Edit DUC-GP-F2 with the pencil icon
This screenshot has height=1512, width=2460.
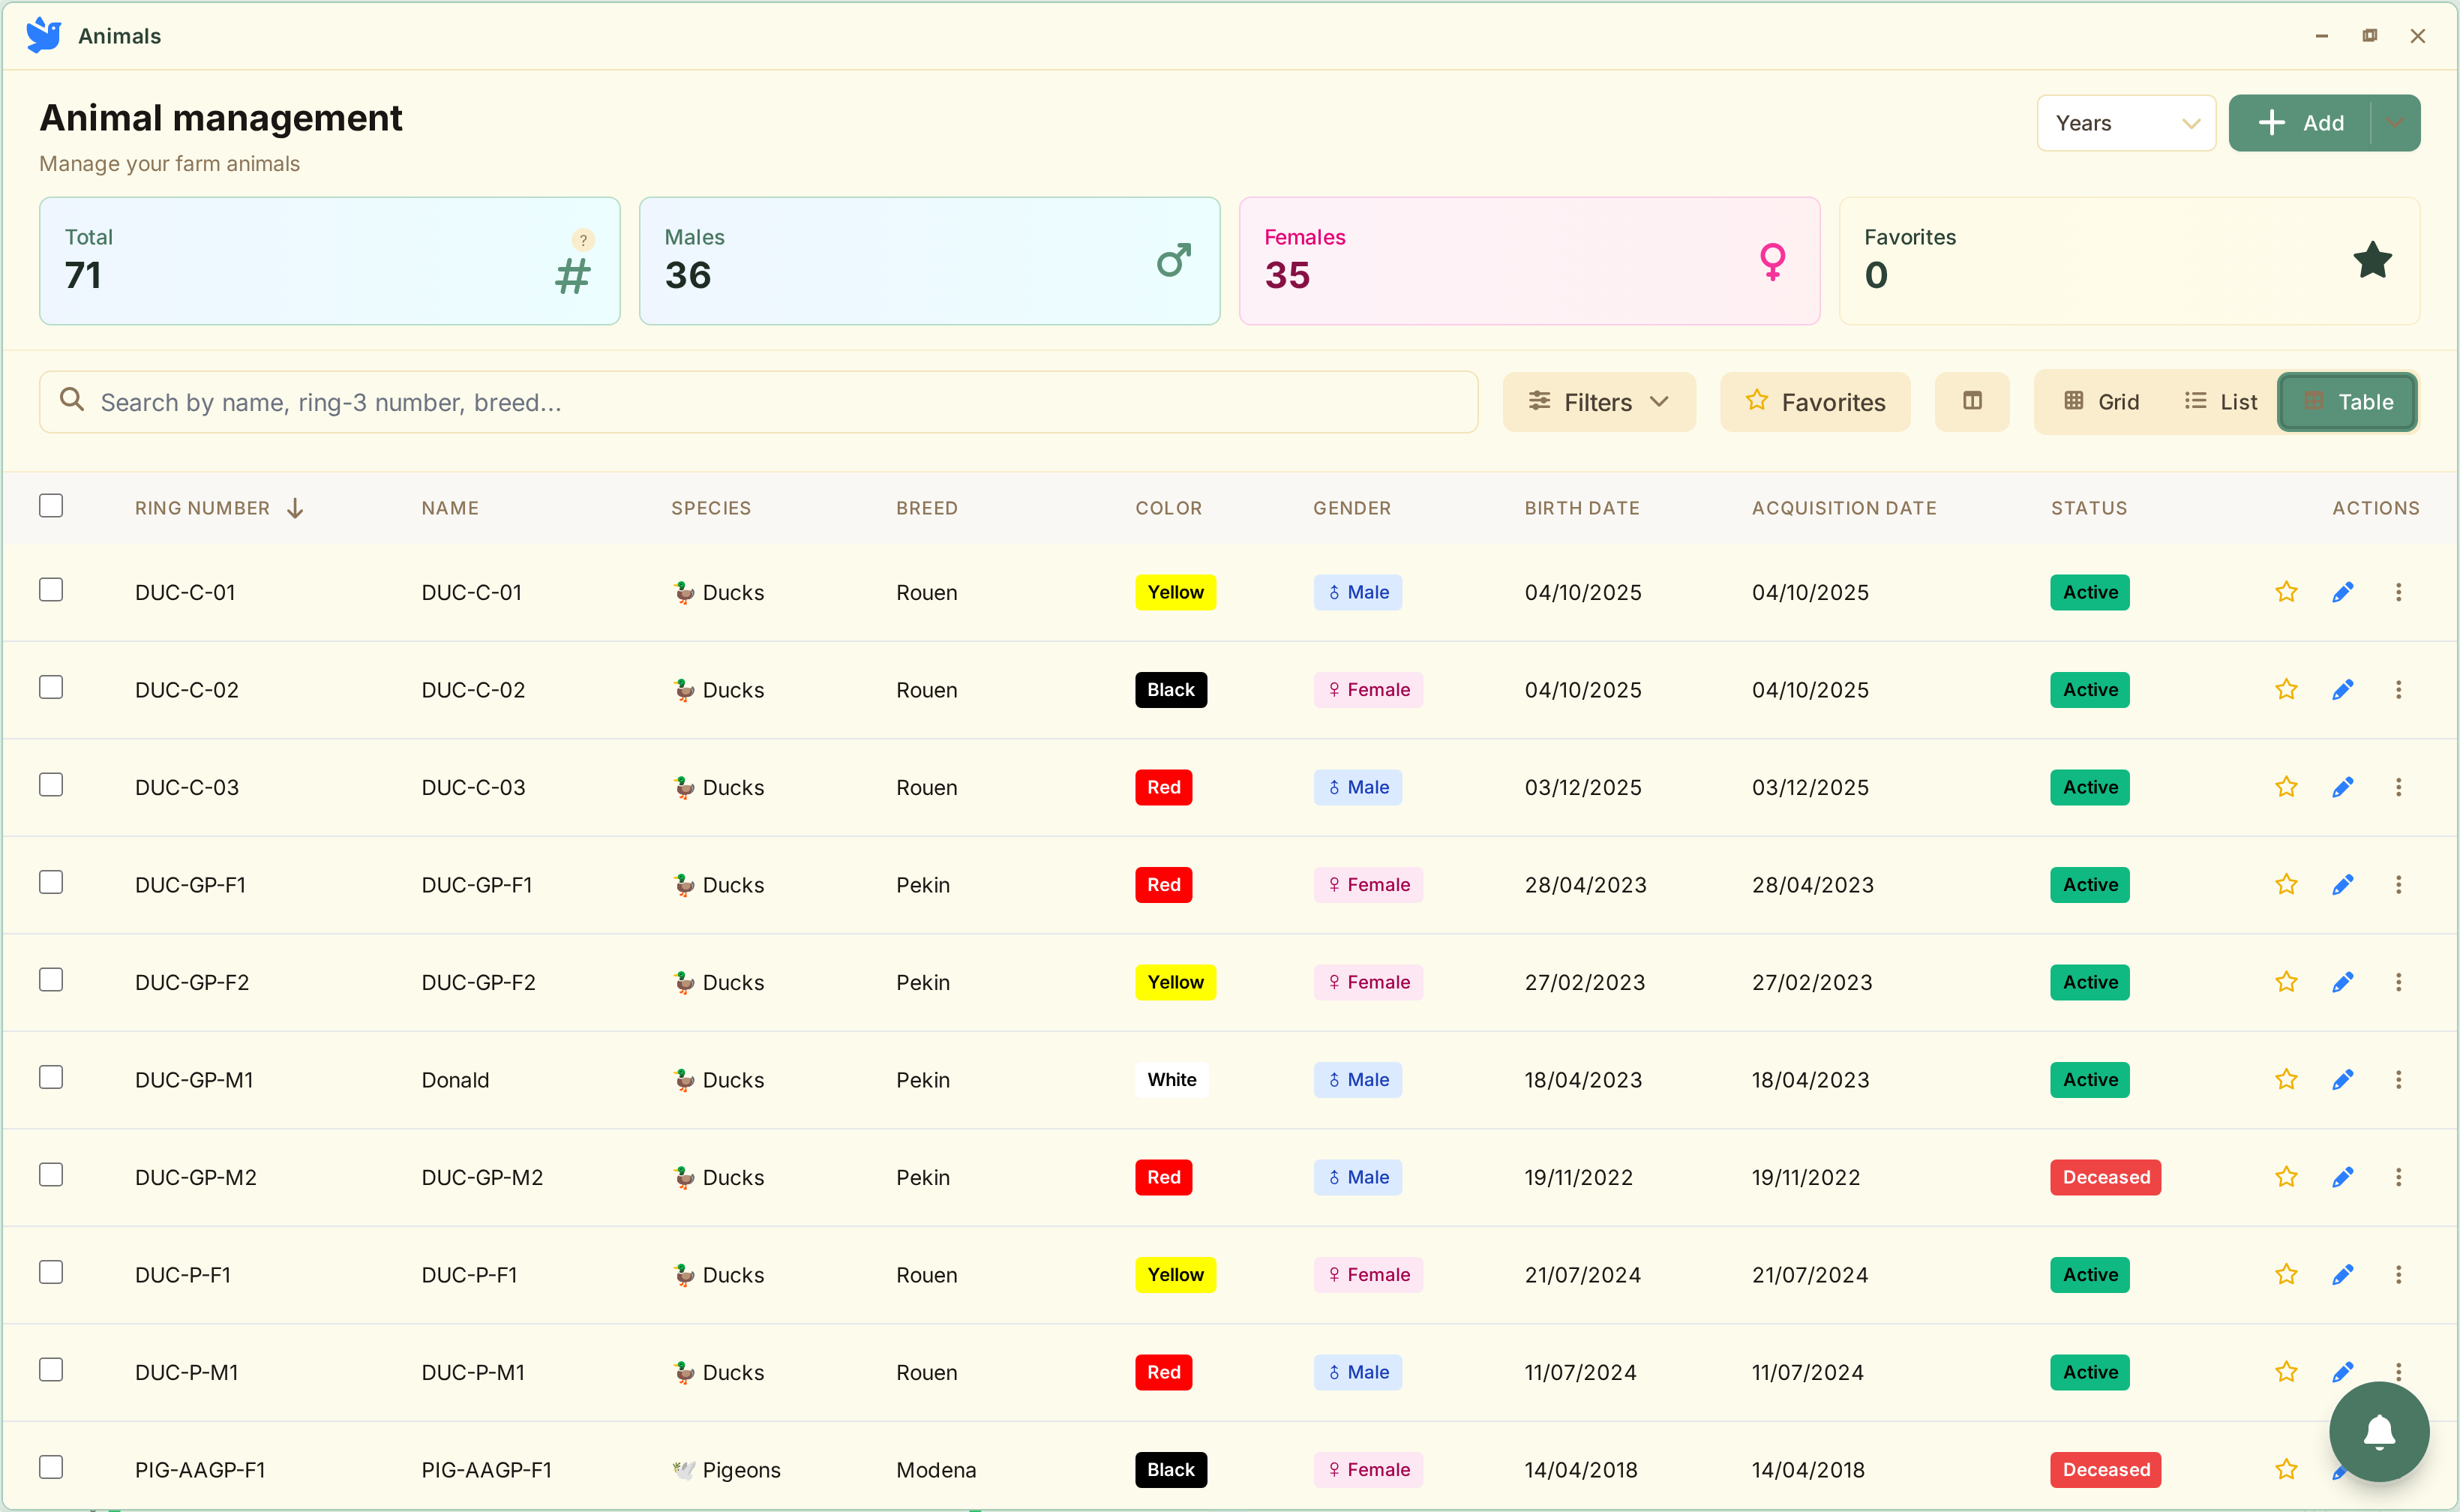pos(2342,982)
